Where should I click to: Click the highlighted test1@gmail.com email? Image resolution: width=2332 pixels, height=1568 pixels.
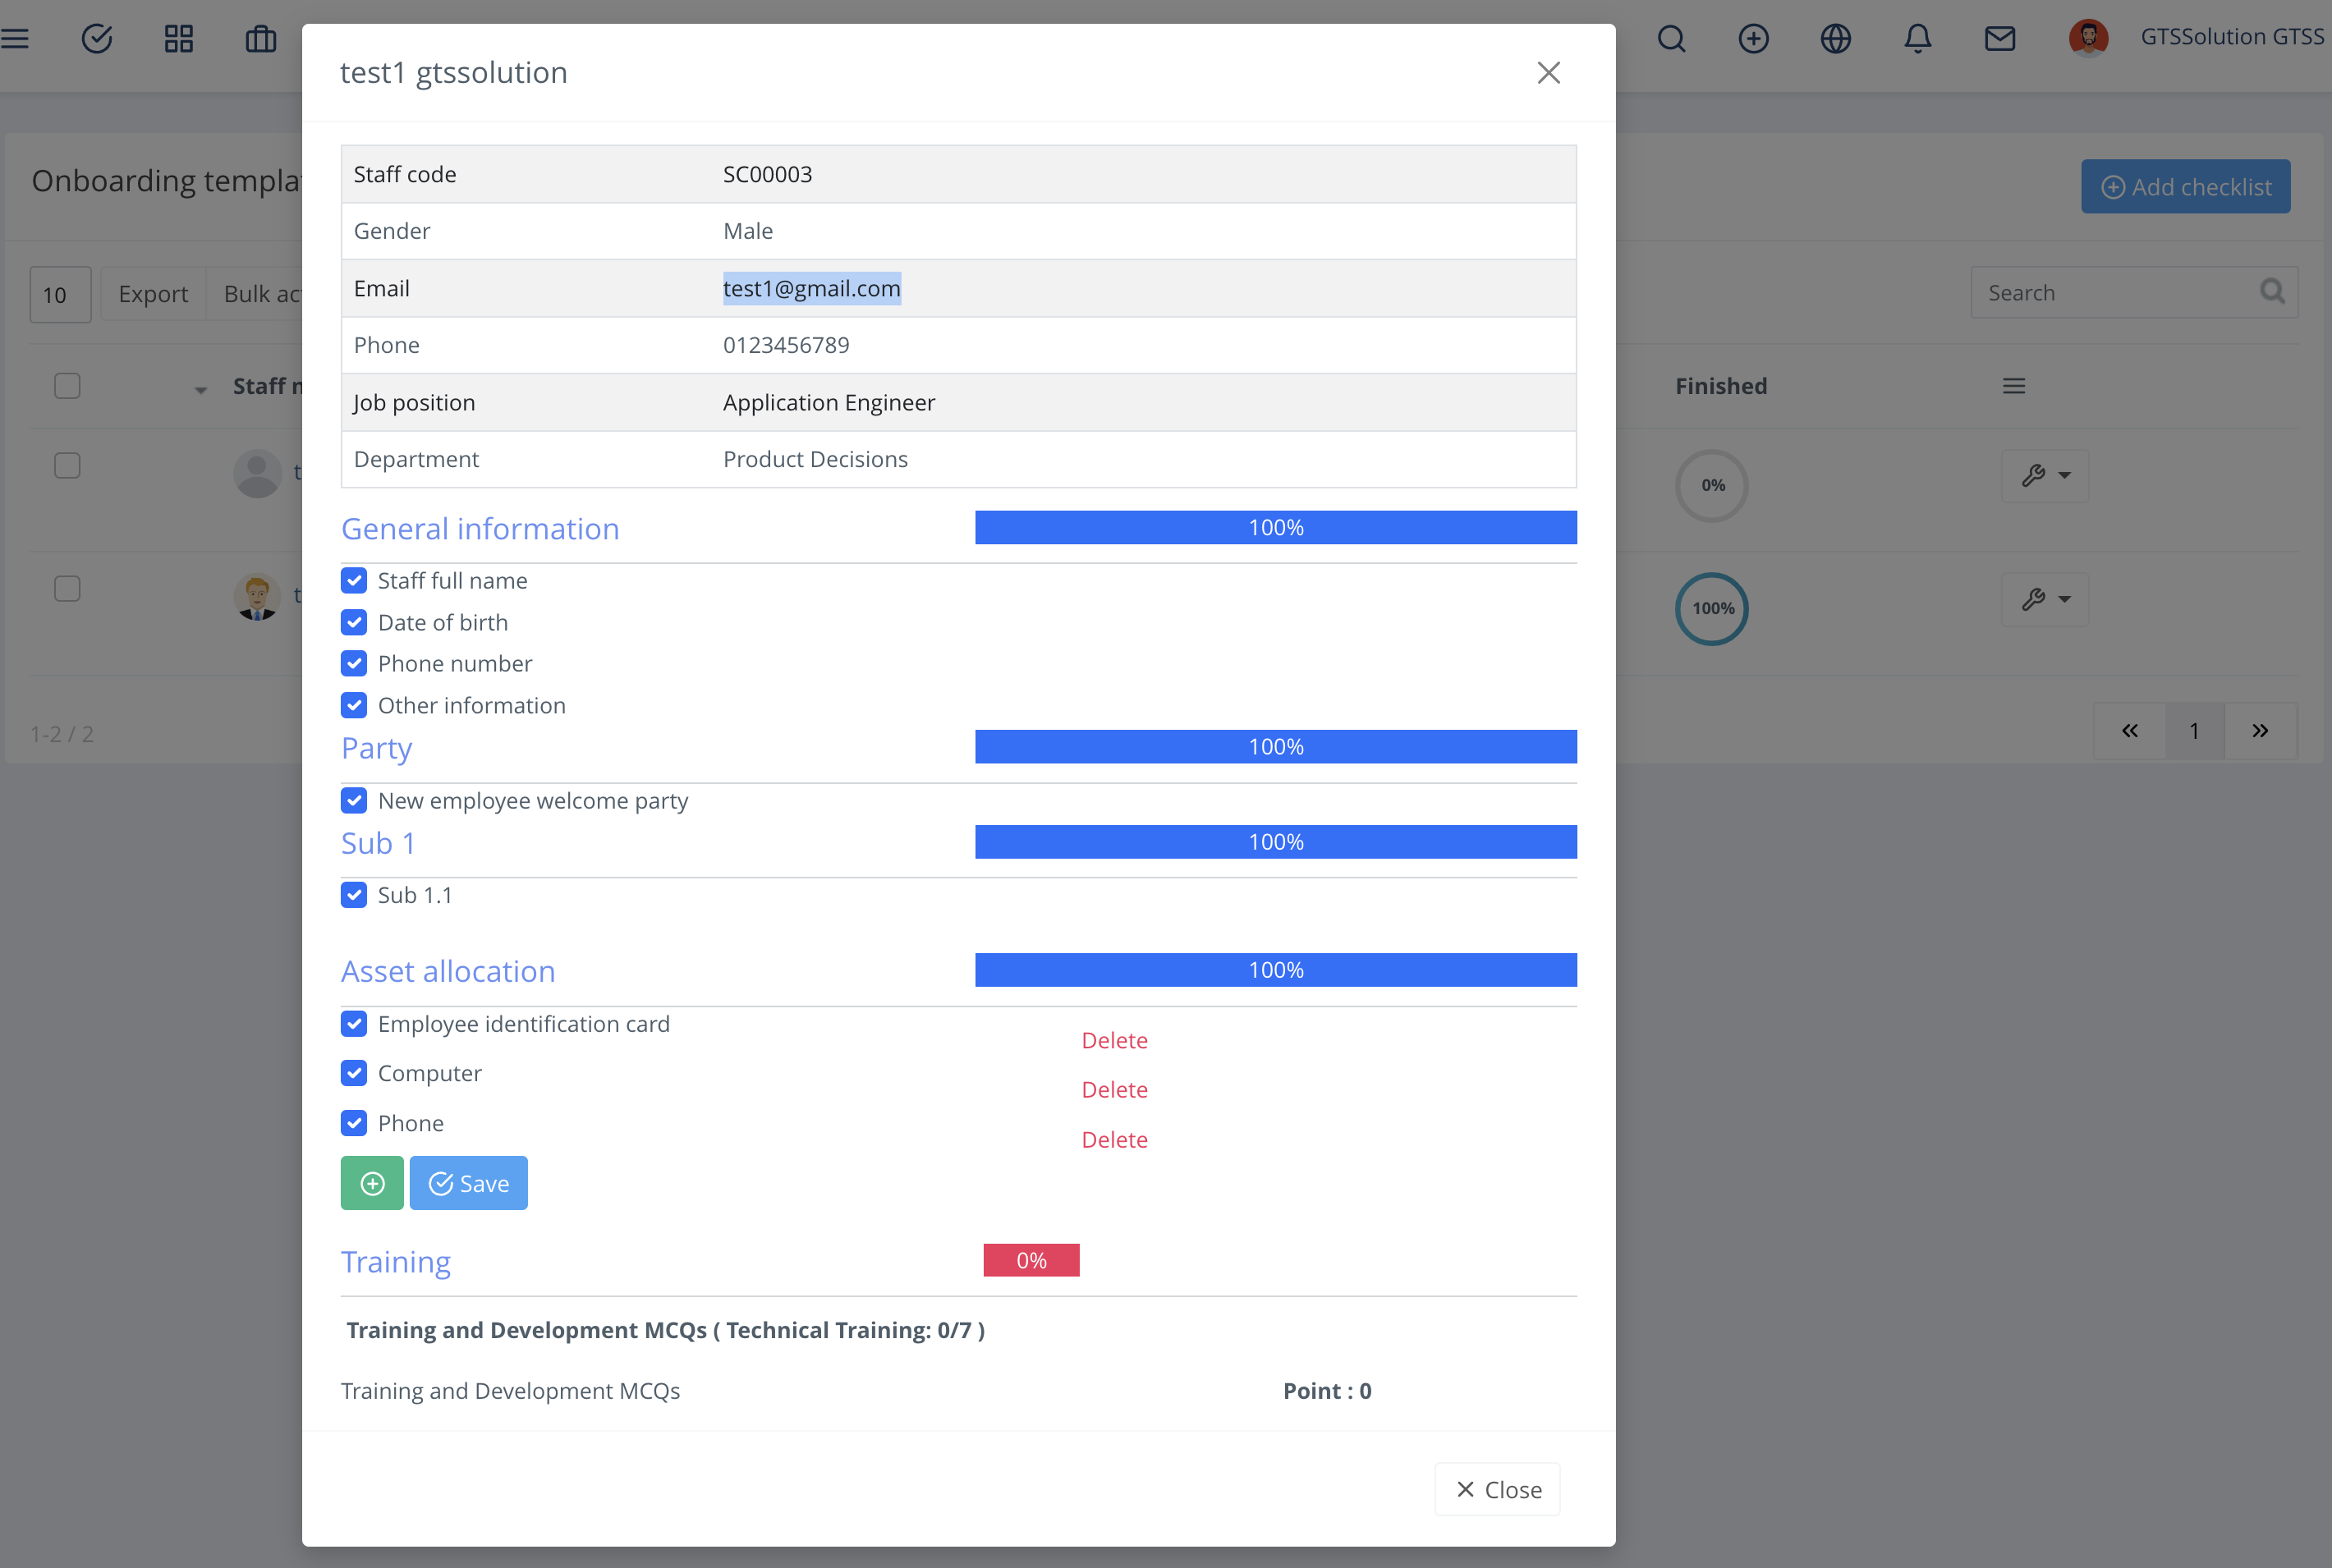pyautogui.click(x=812, y=289)
